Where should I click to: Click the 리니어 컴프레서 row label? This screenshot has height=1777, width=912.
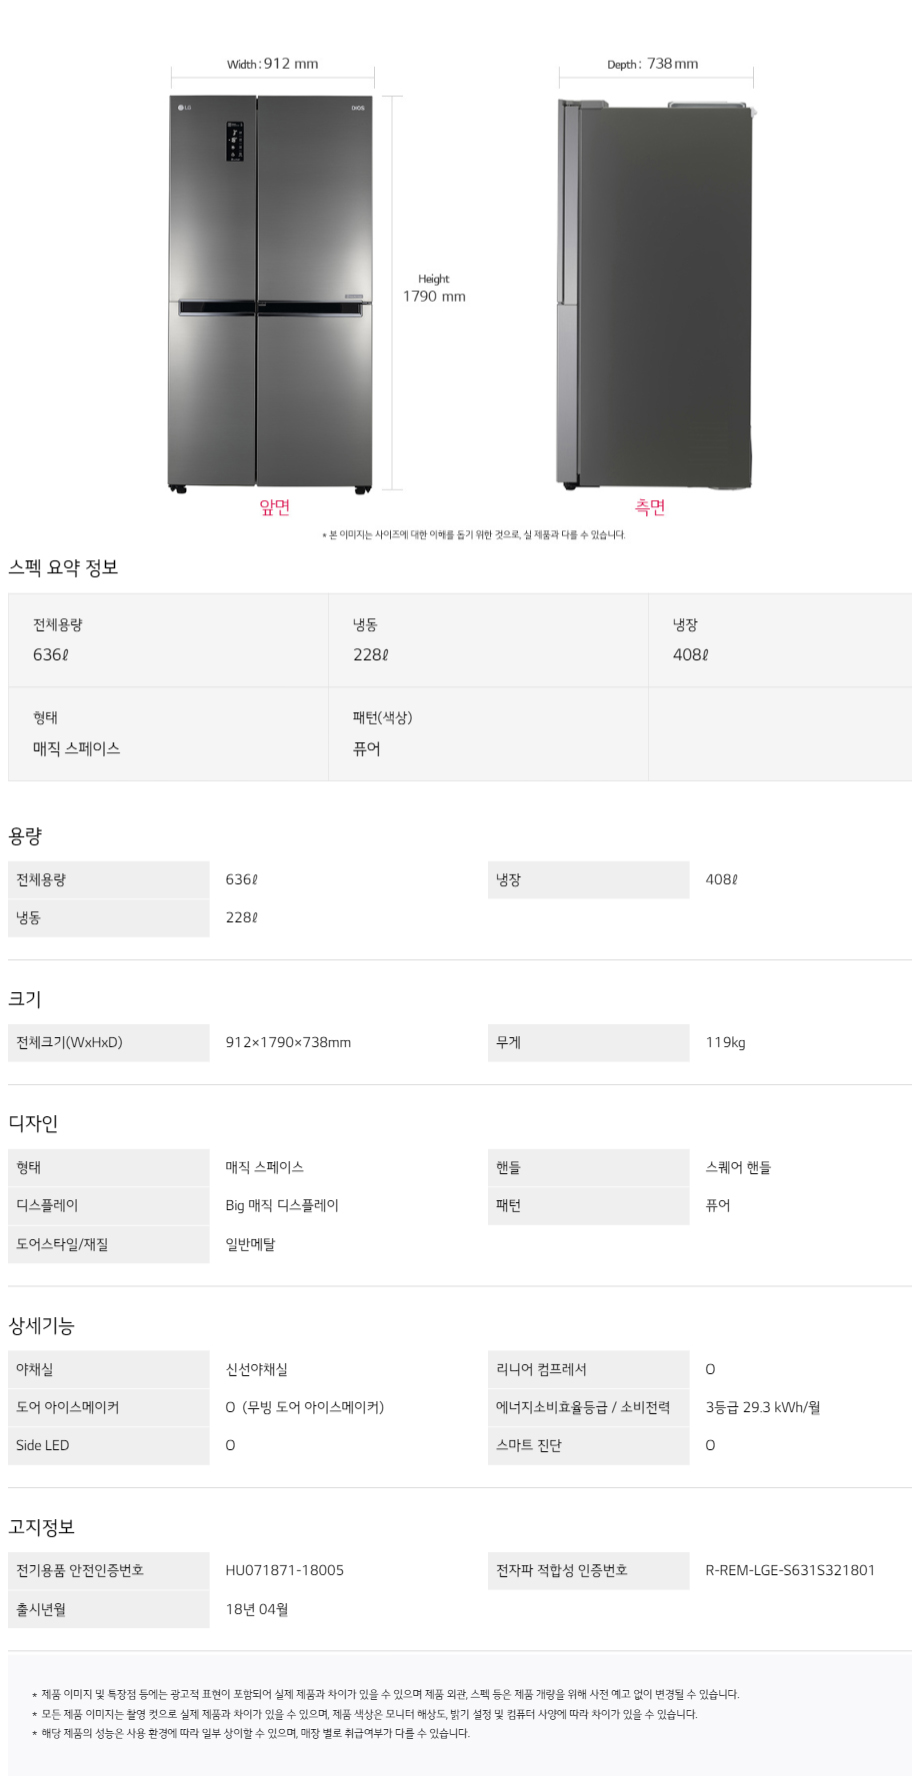click(x=541, y=1369)
